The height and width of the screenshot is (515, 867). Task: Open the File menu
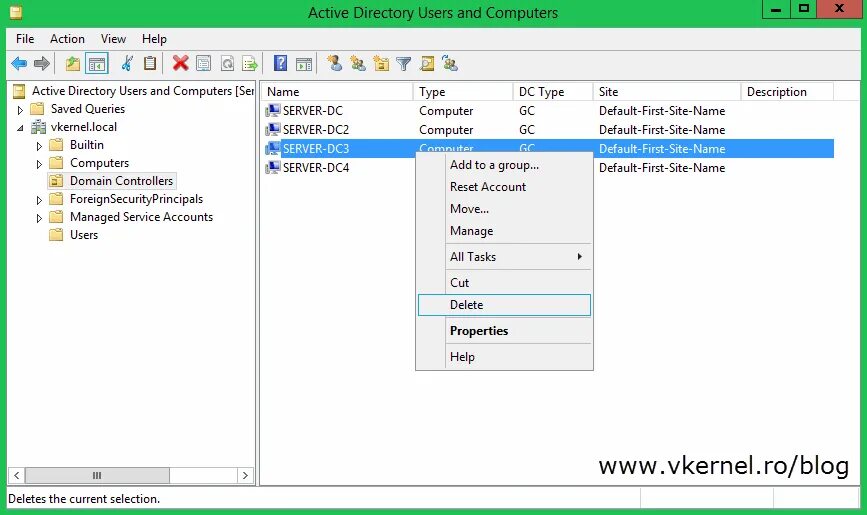tap(25, 39)
